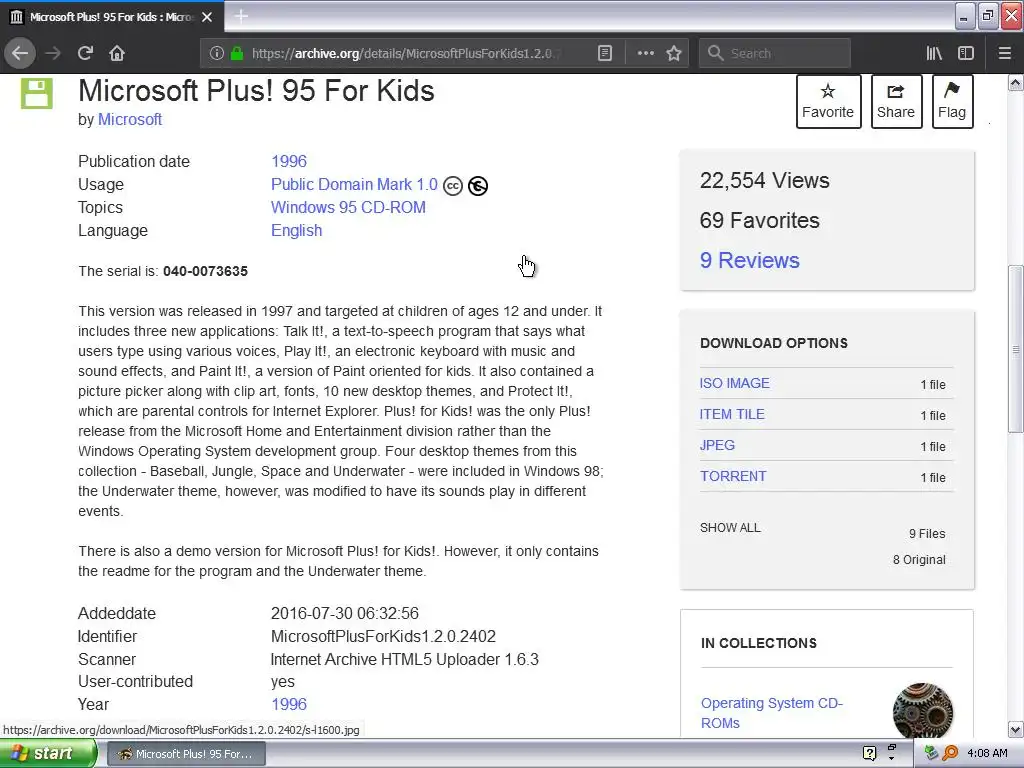
Task: Open Public Domain Mark 1.0 link
Action: click(x=354, y=185)
